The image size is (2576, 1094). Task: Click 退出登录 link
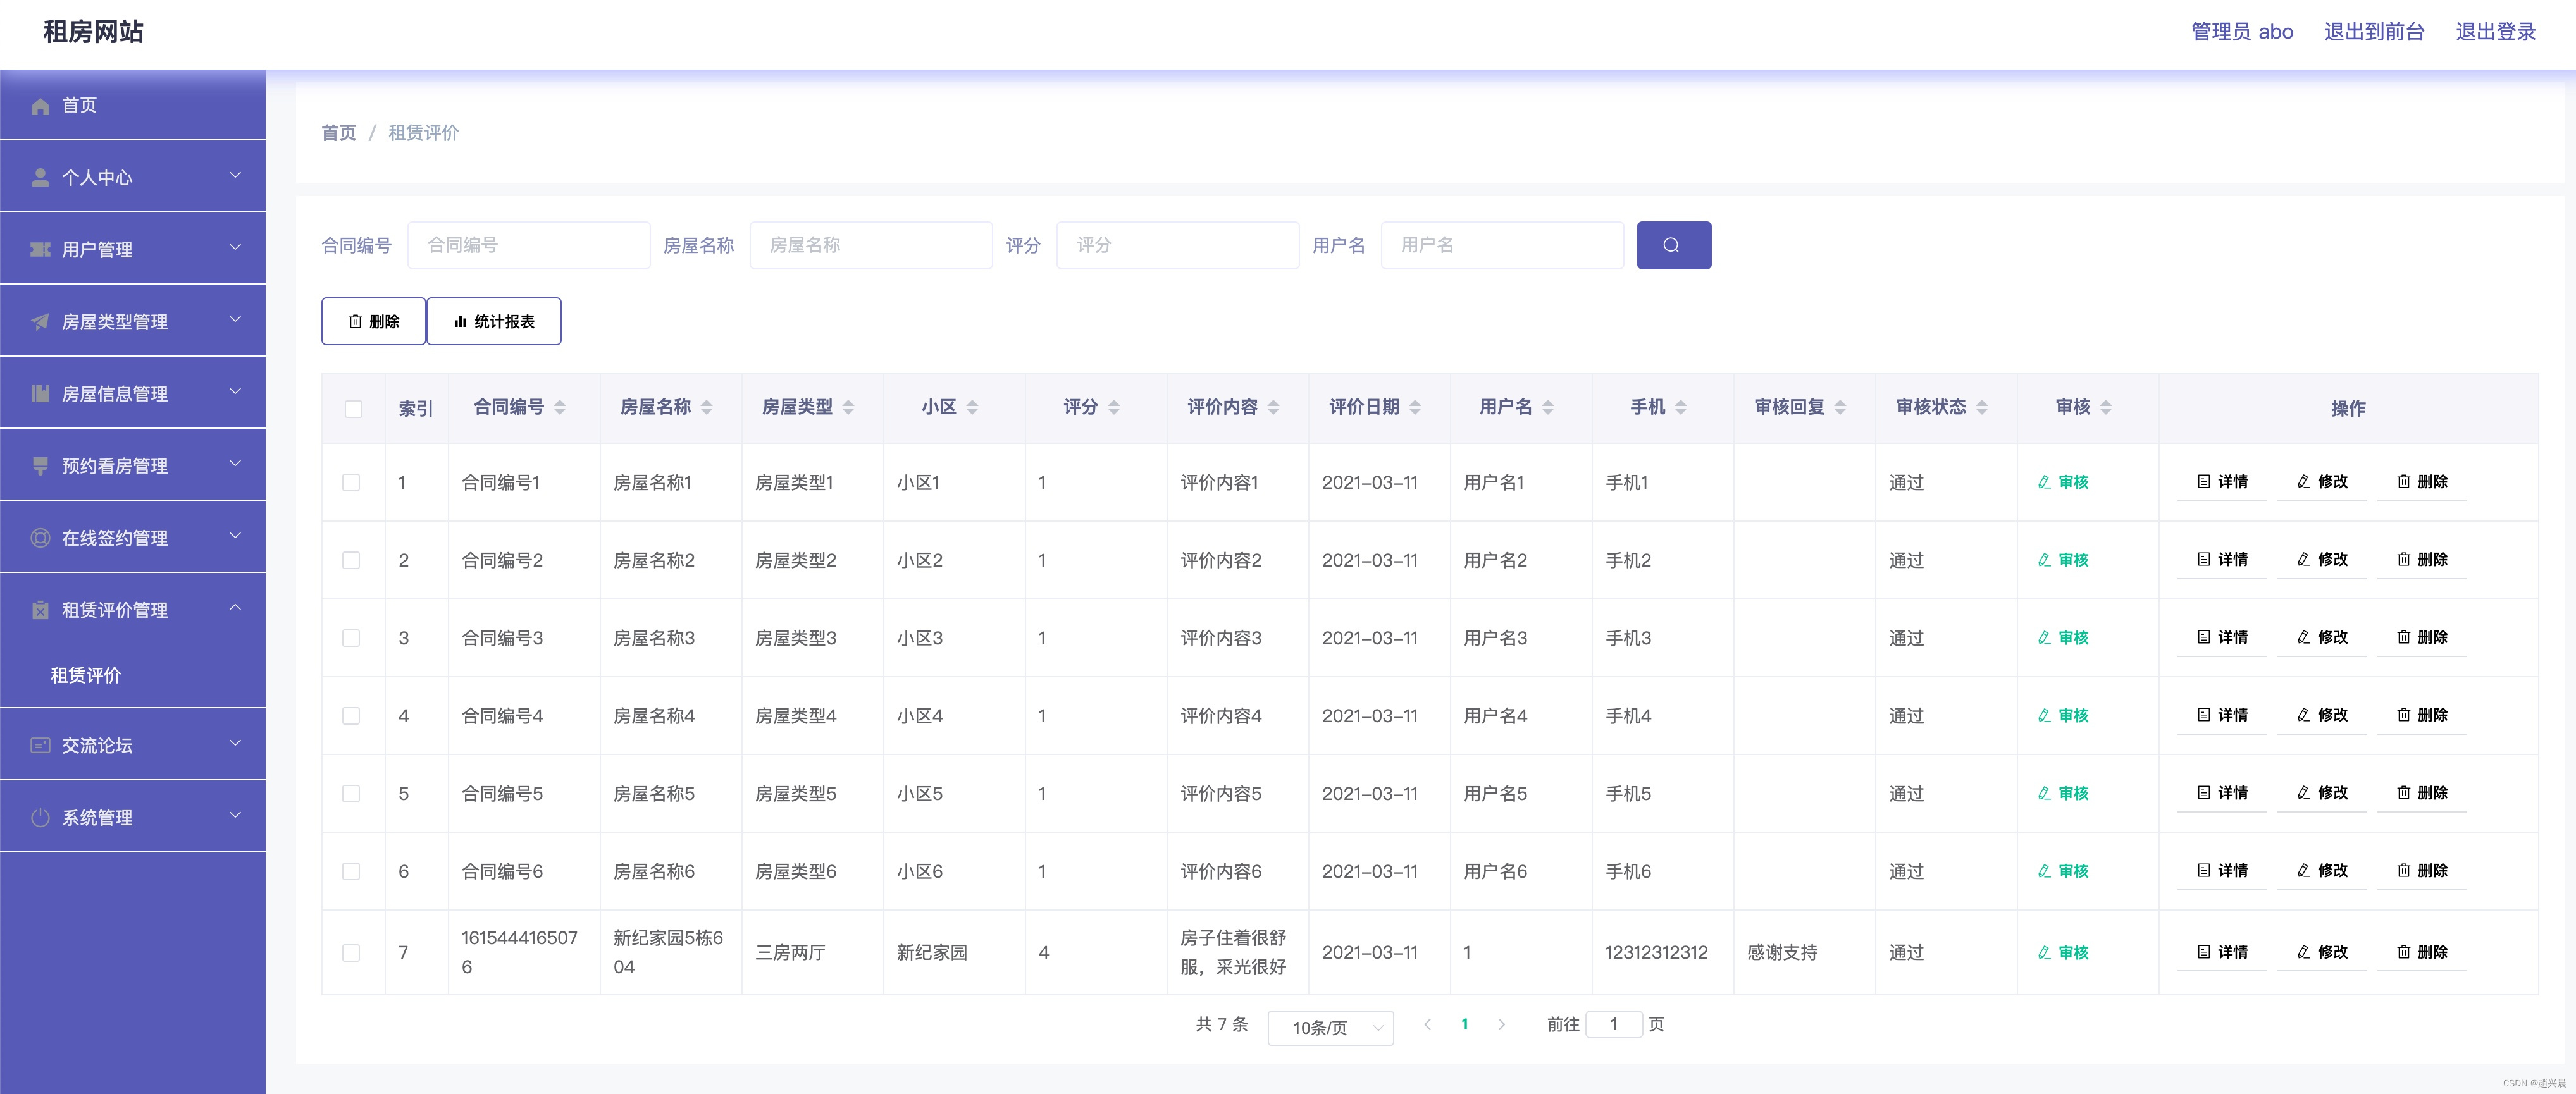point(2495,32)
